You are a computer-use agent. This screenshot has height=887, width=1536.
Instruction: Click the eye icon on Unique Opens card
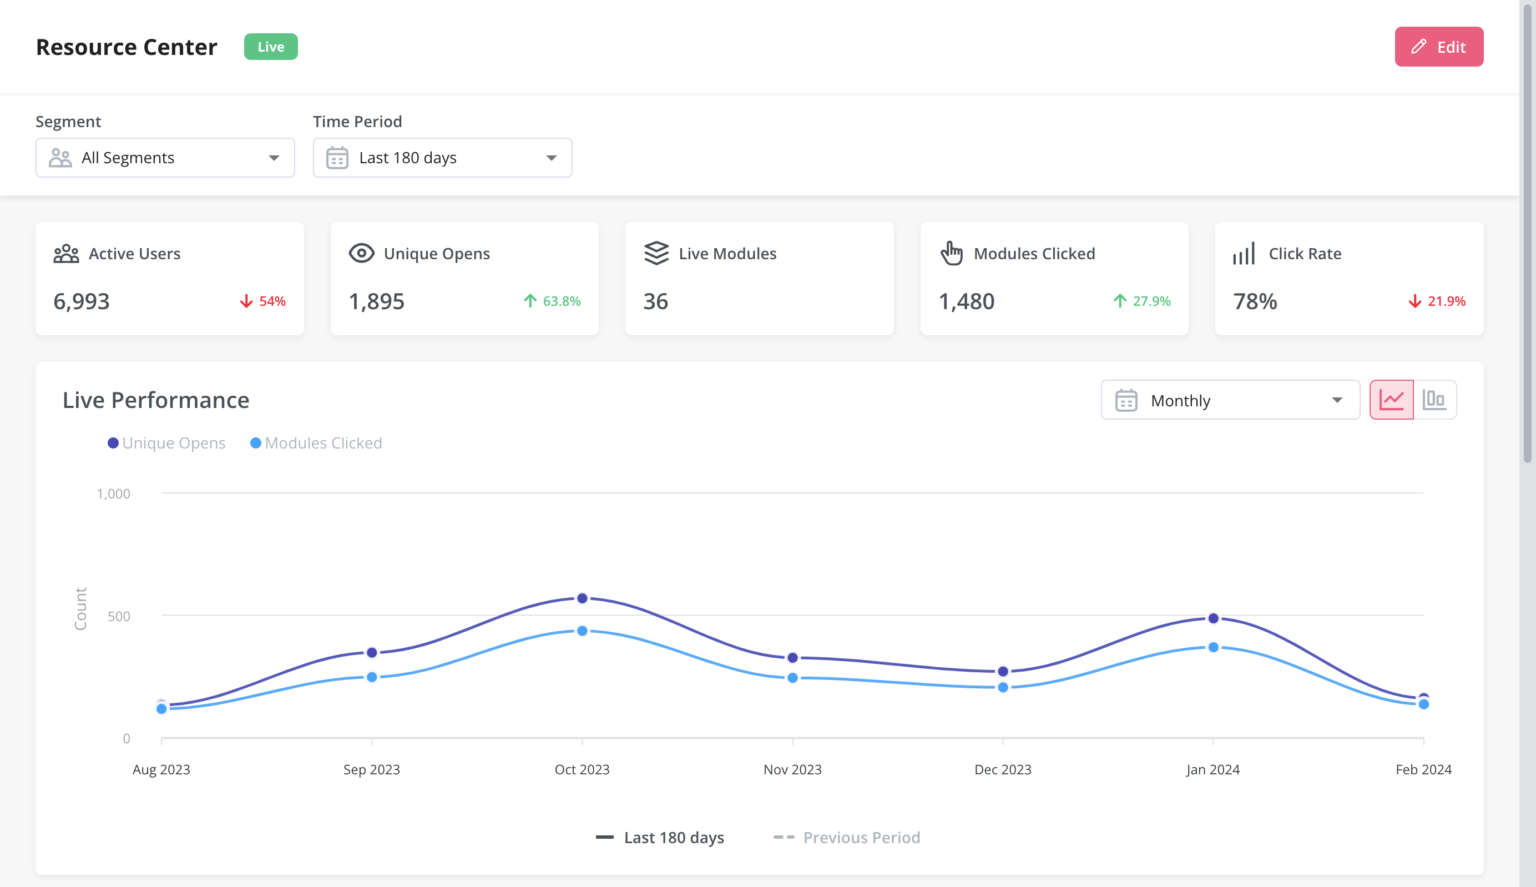361,253
